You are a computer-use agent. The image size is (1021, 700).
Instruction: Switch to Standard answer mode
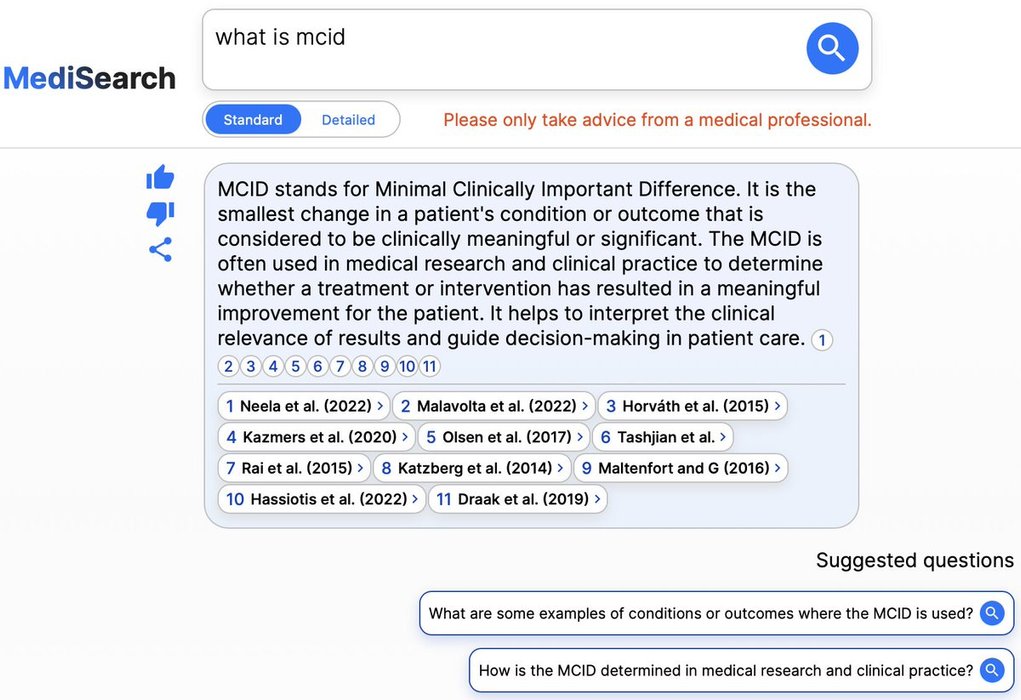(253, 120)
